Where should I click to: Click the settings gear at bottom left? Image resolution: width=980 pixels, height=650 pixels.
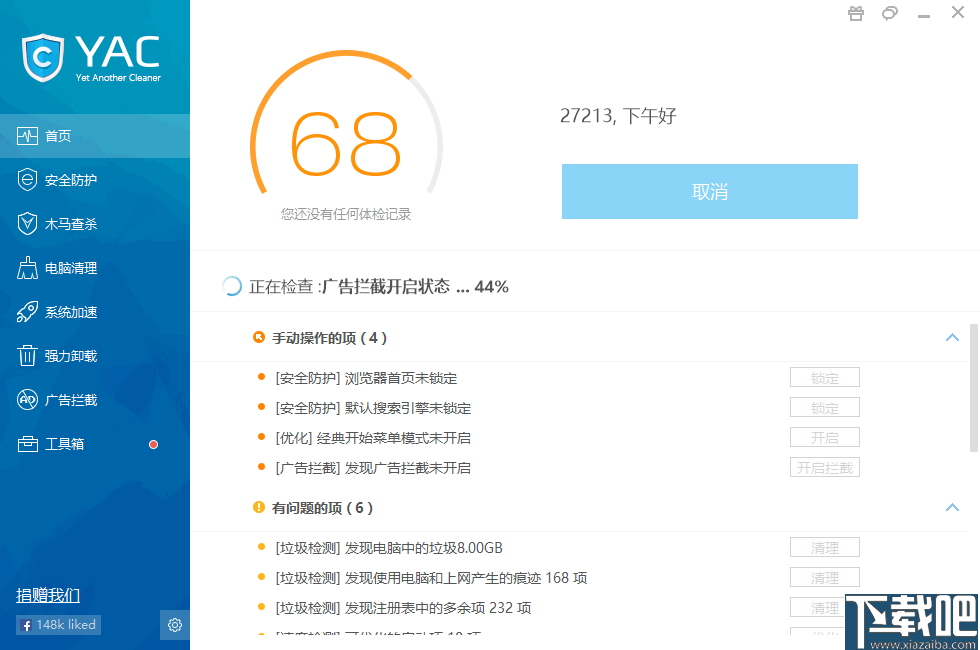[174, 624]
